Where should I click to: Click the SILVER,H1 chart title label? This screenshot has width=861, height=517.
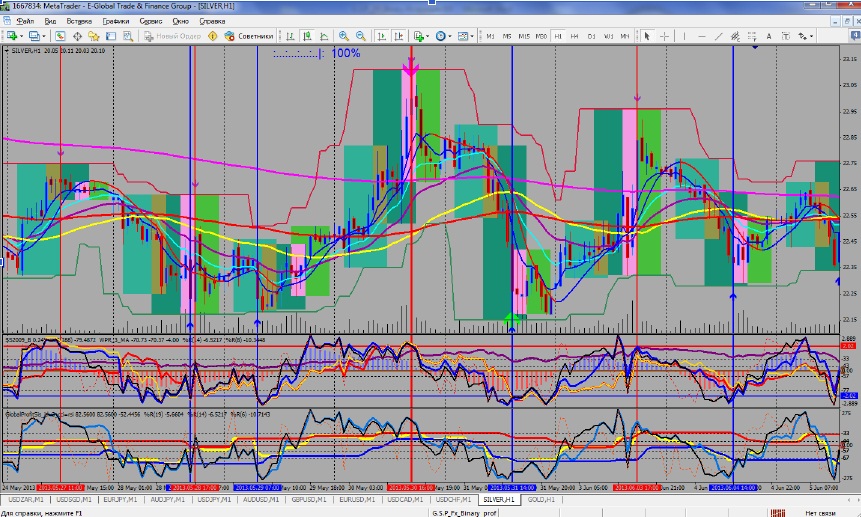(22, 49)
